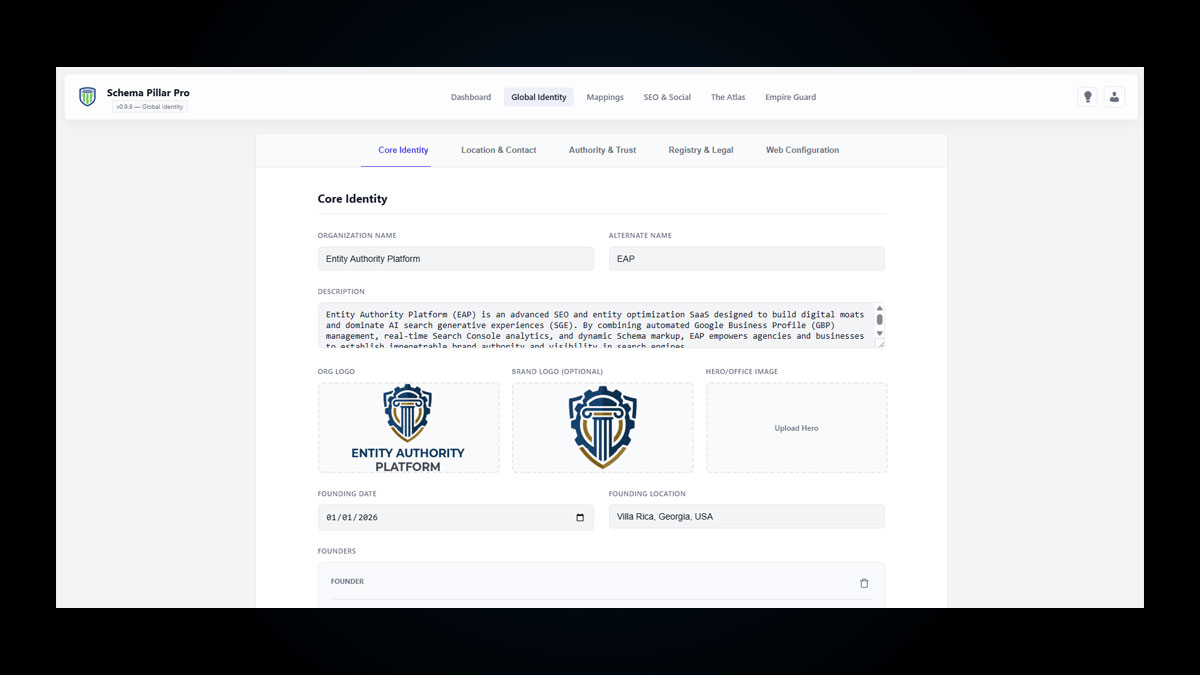Viewport: 1200px width, 675px height.
Task: Click the Org Logo image thumbnail
Action: tap(408, 428)
